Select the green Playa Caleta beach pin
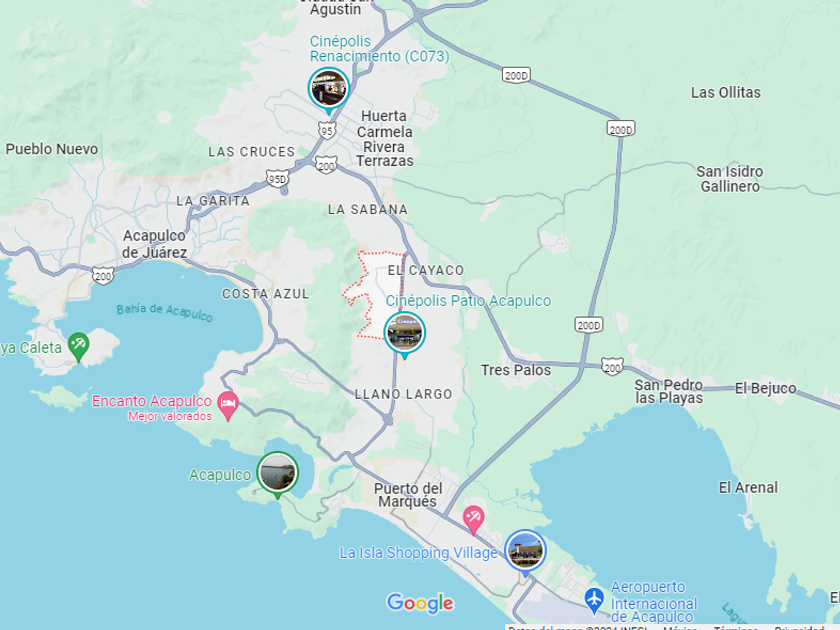 pos(78,347)
